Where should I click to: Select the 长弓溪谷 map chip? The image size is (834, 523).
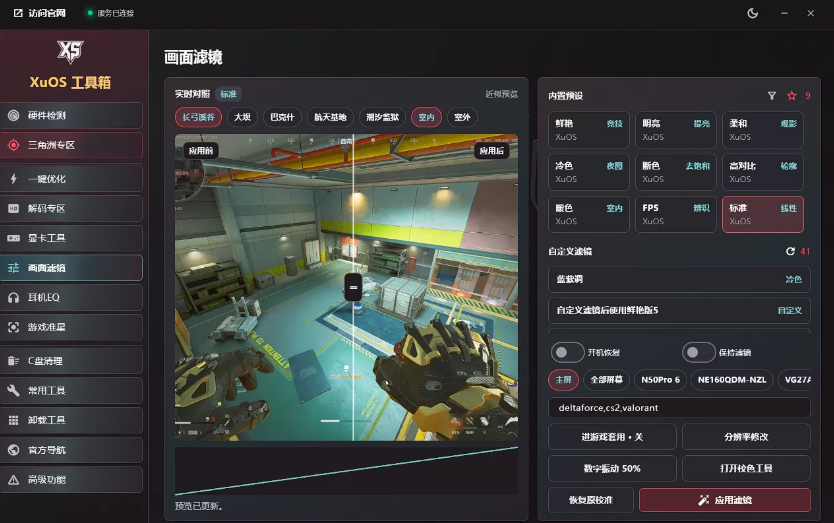[198, 117]
